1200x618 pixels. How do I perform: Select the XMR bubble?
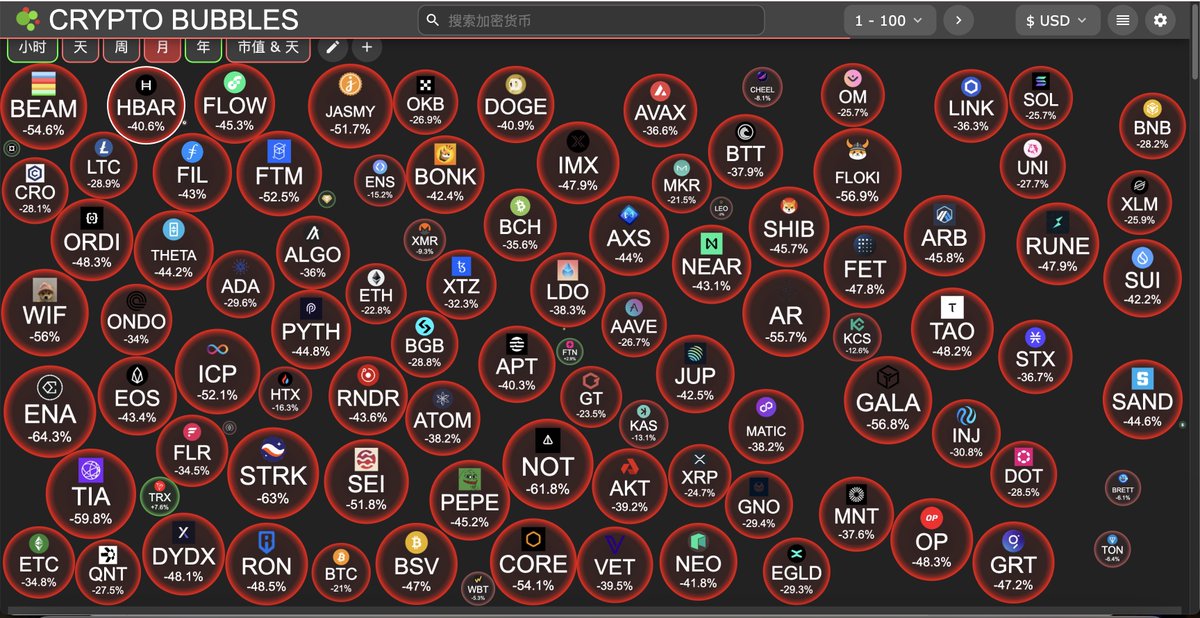tap(424, 239)
